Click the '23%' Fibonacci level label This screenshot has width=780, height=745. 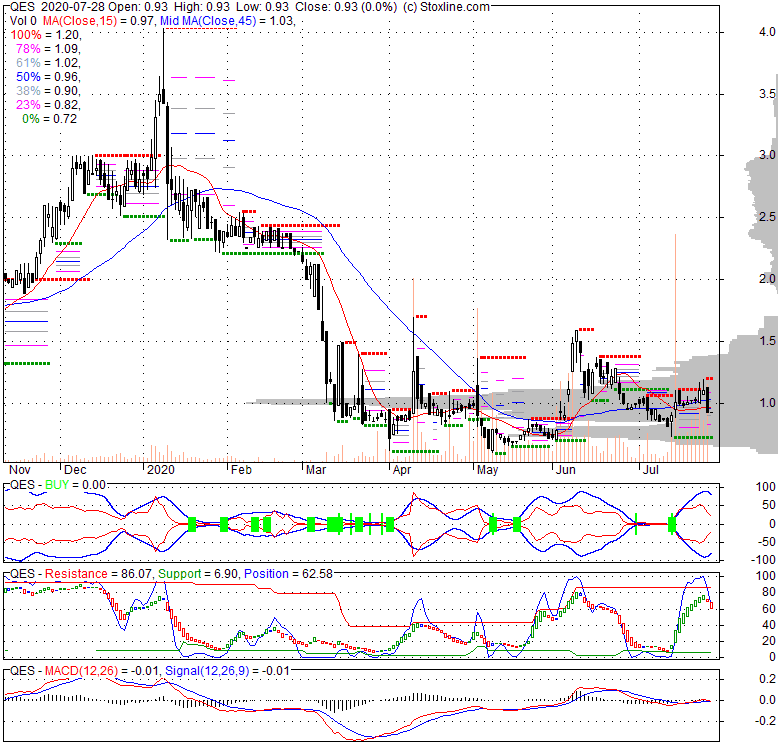[x=28, y=104]
